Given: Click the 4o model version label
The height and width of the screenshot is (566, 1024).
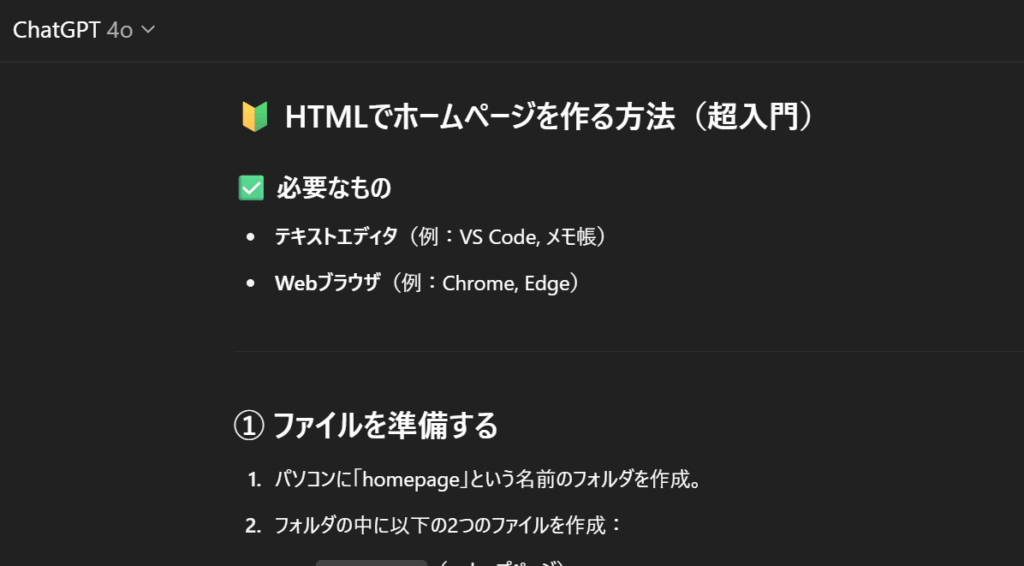Looking at the screenshot, I should coord(119,30).
